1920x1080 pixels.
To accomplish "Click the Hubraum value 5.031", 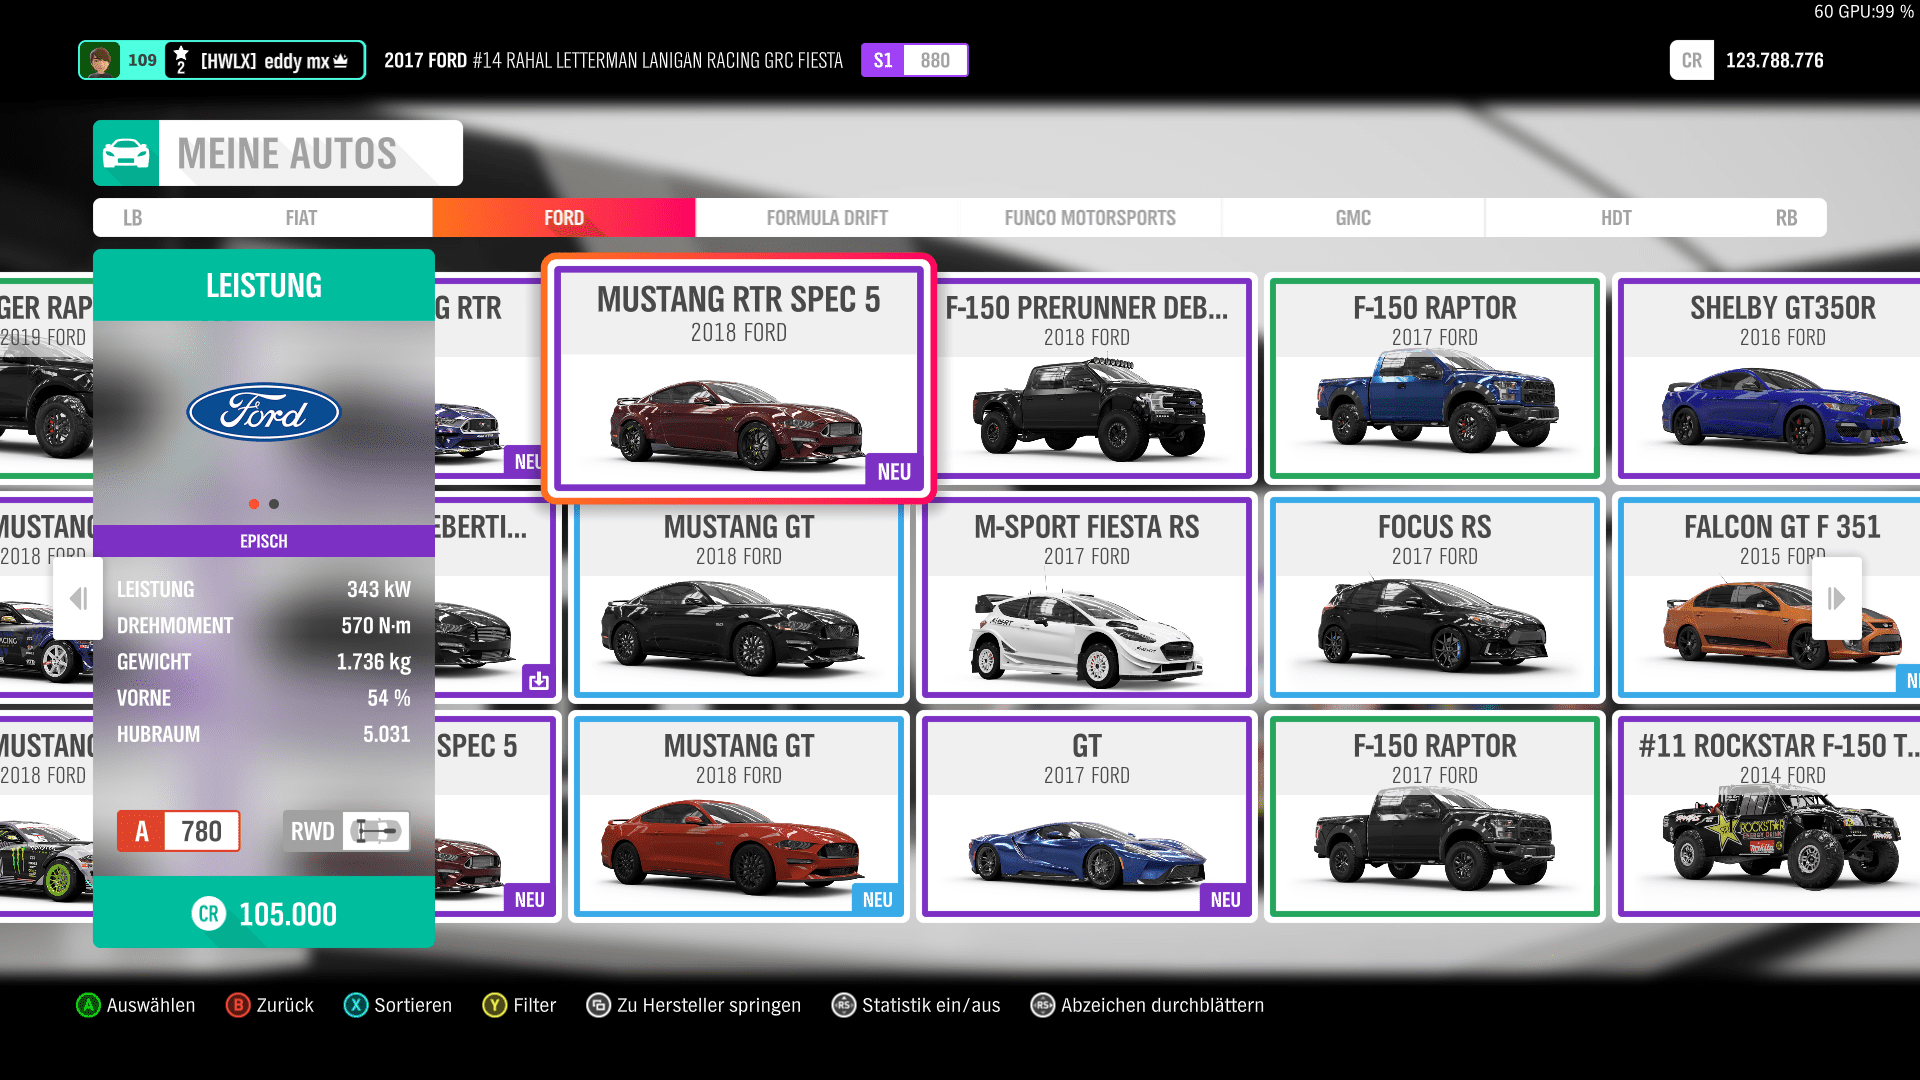I will coord(386,734).
